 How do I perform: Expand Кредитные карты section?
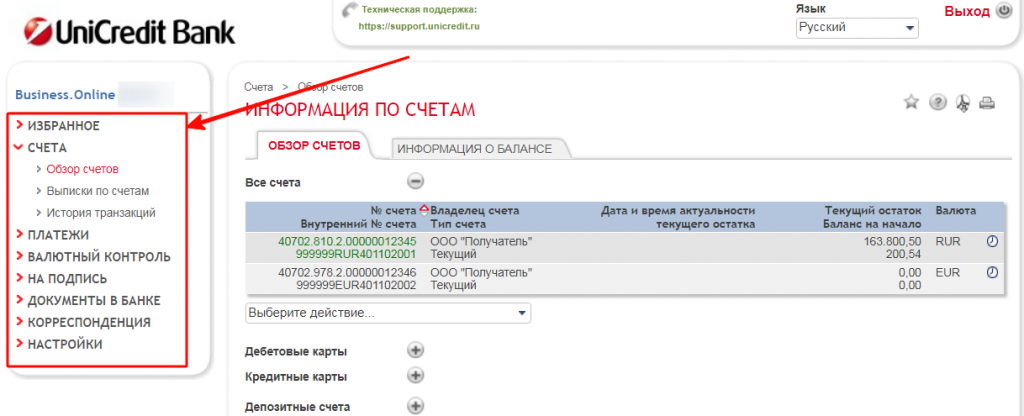click(x=415, y=376)
